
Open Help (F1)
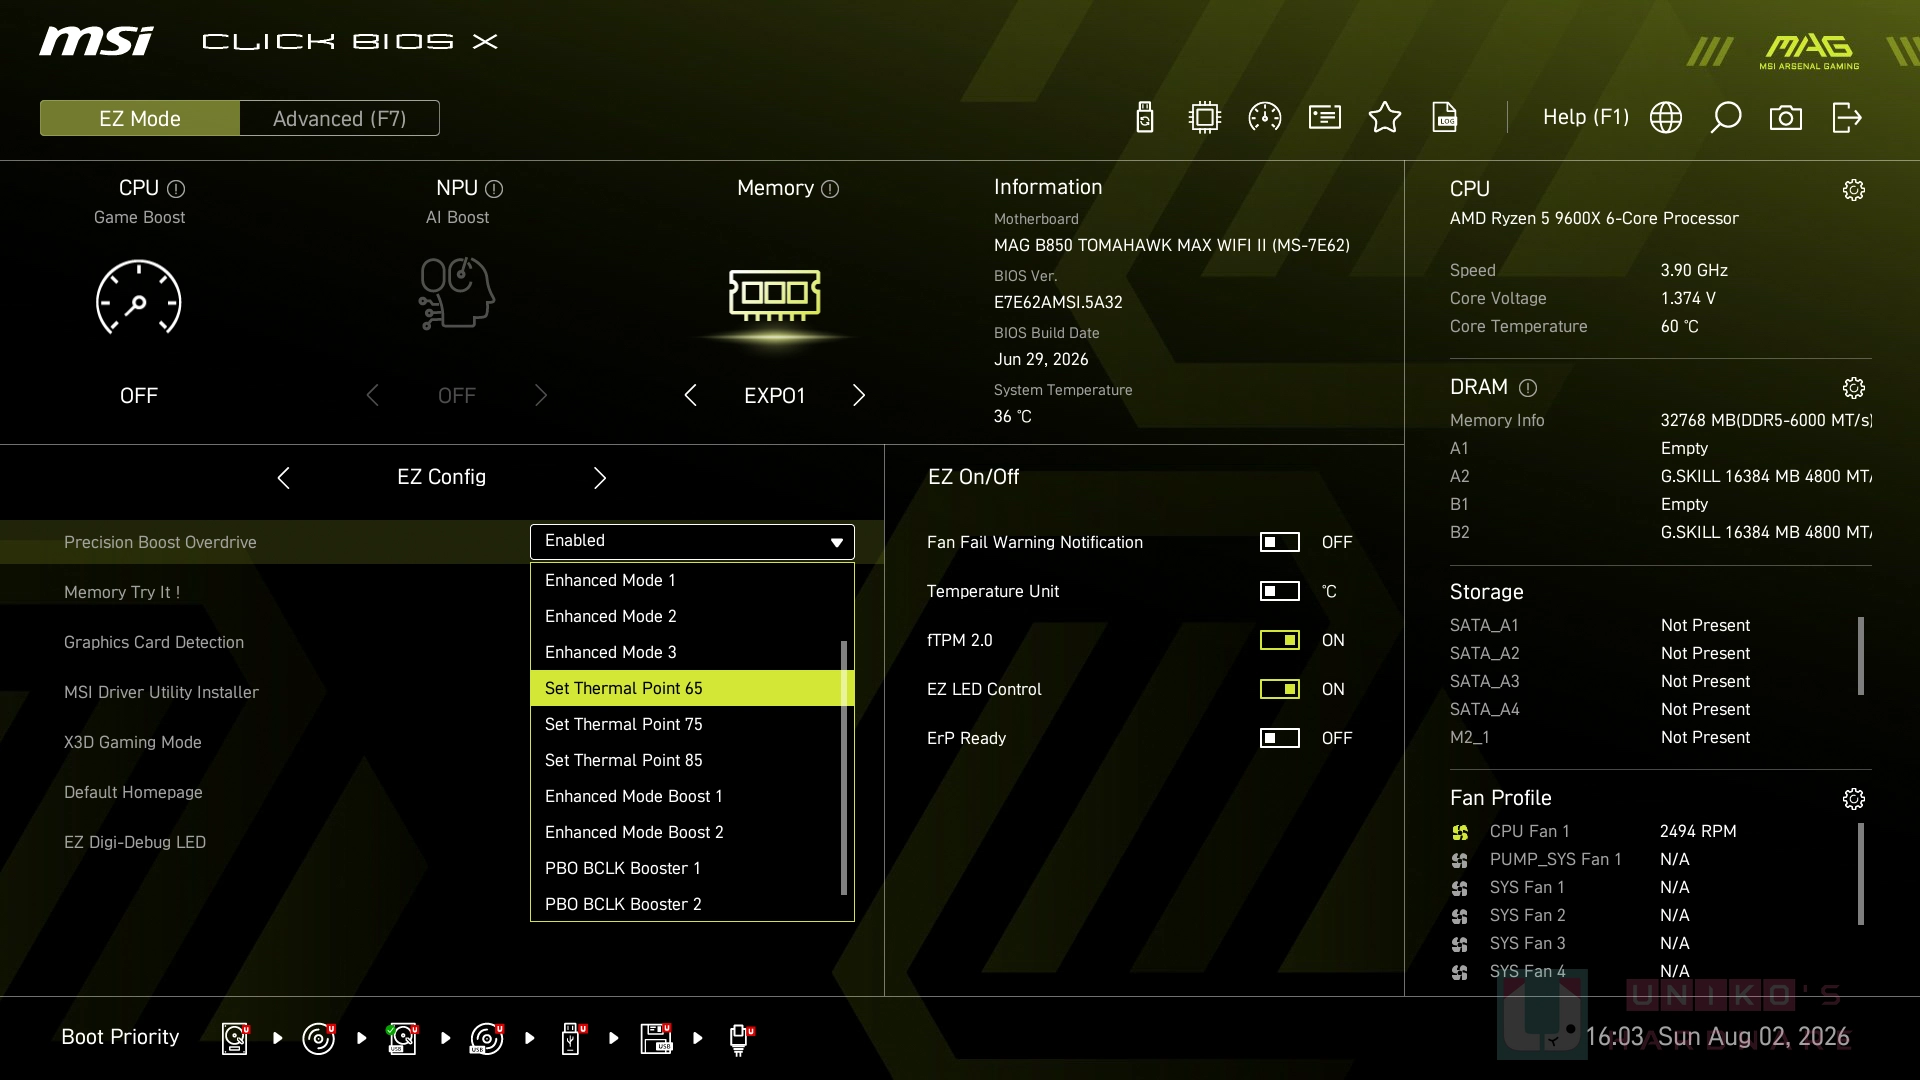coord(1585,117)
